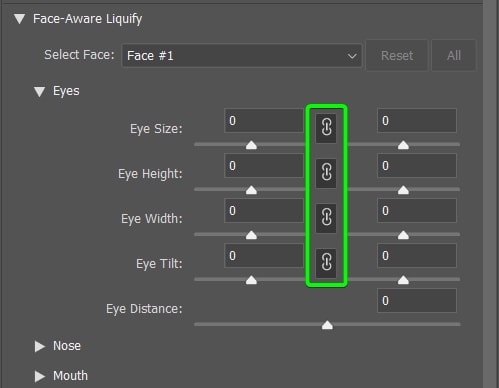Click the right Eye Width value field
Viewport: 499px width, 388px height.
[417, 211]
